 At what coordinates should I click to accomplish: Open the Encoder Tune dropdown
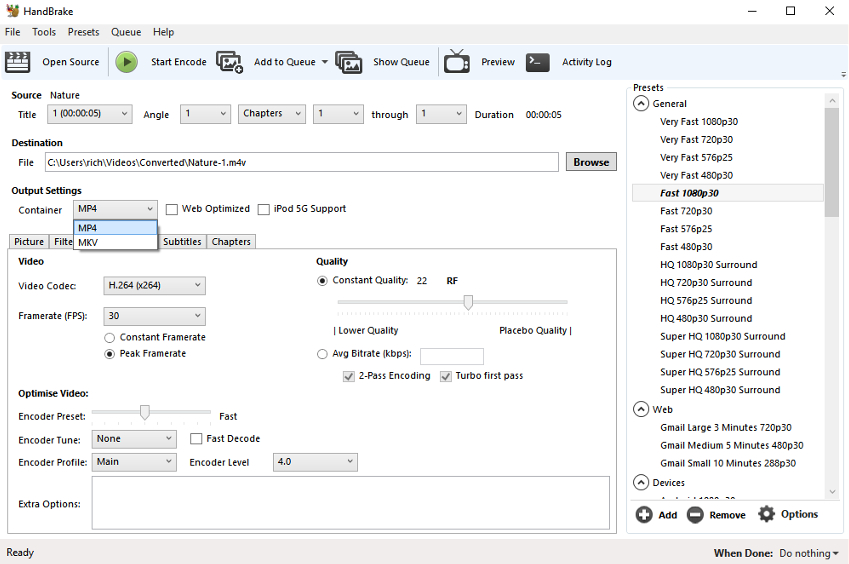coord(134,439)
